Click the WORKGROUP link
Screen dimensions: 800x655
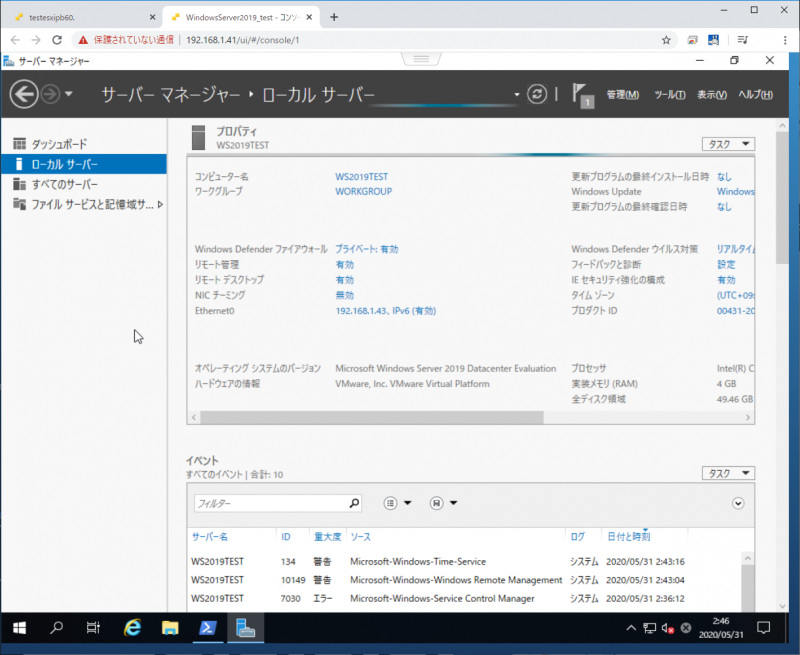click(x=363, y=191)
